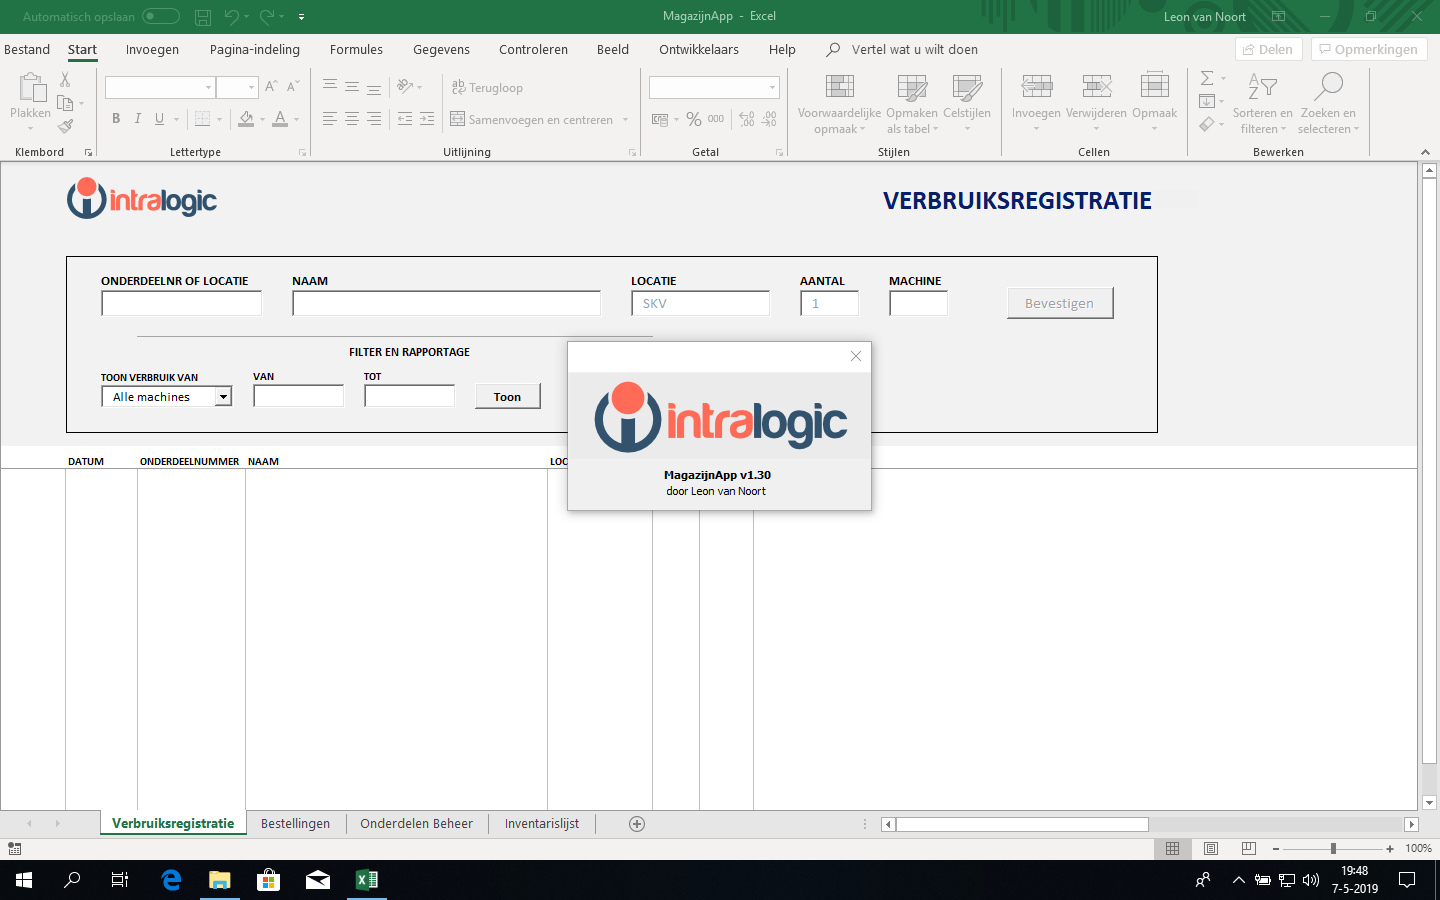Click the Bevestigen button

(x=1059, y=303)
